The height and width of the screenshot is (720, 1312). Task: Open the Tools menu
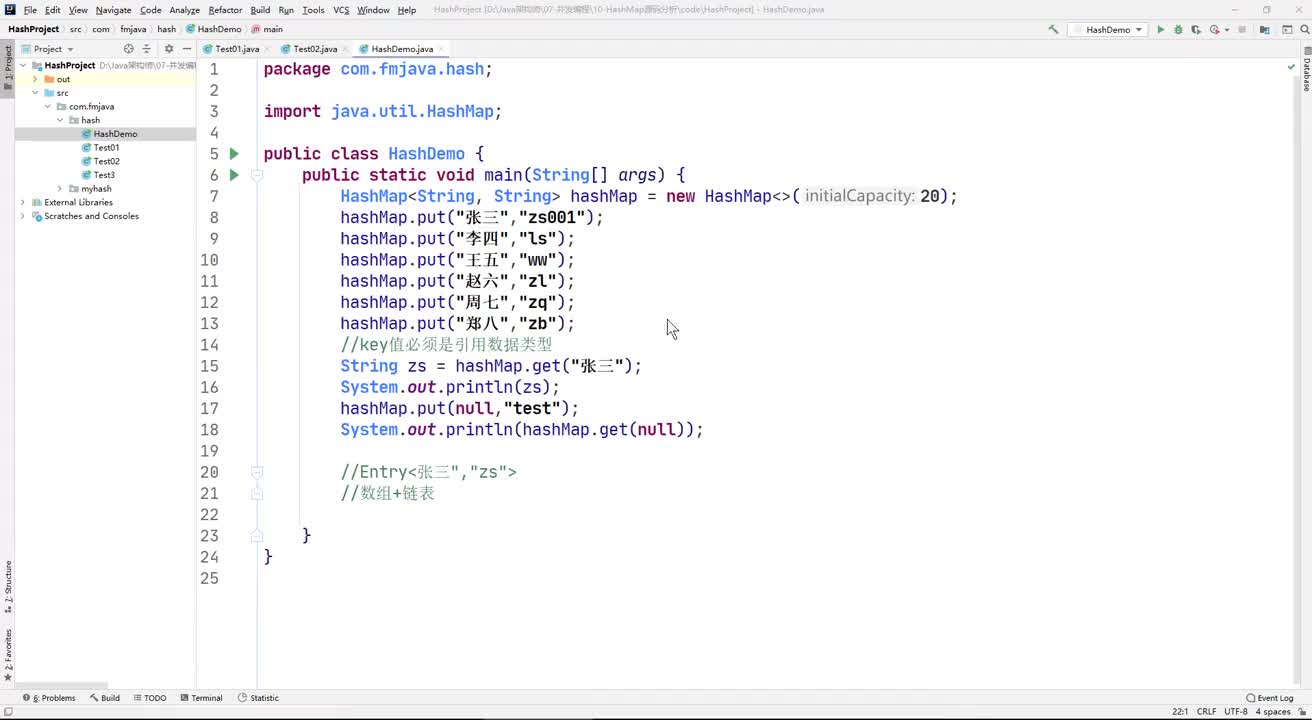(313, 10)
